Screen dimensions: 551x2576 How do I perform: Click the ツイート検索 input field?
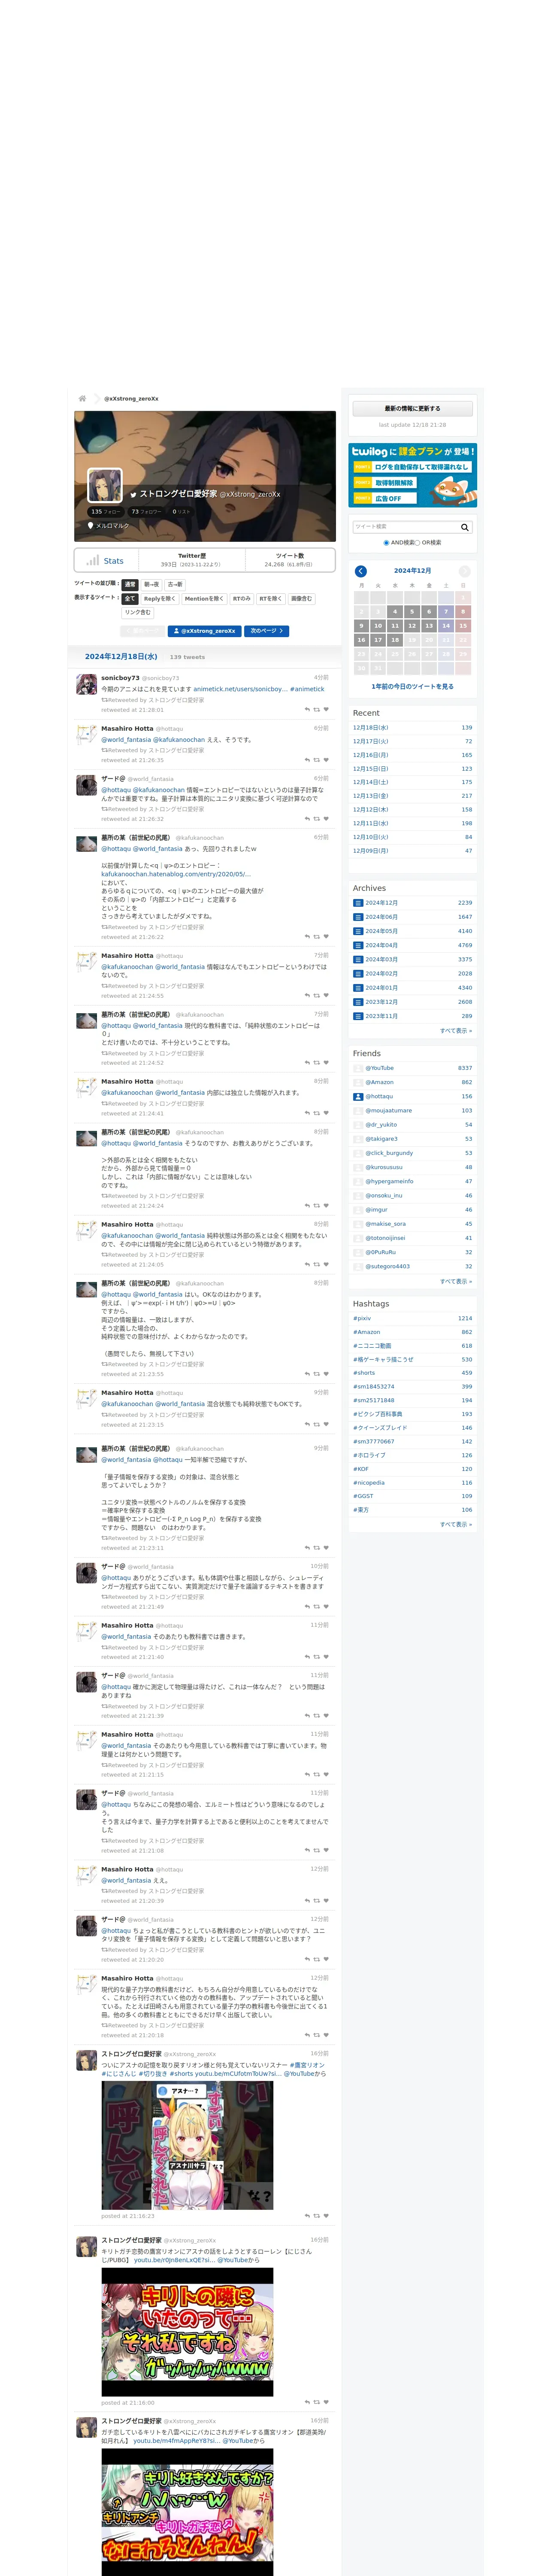(405, 527)
